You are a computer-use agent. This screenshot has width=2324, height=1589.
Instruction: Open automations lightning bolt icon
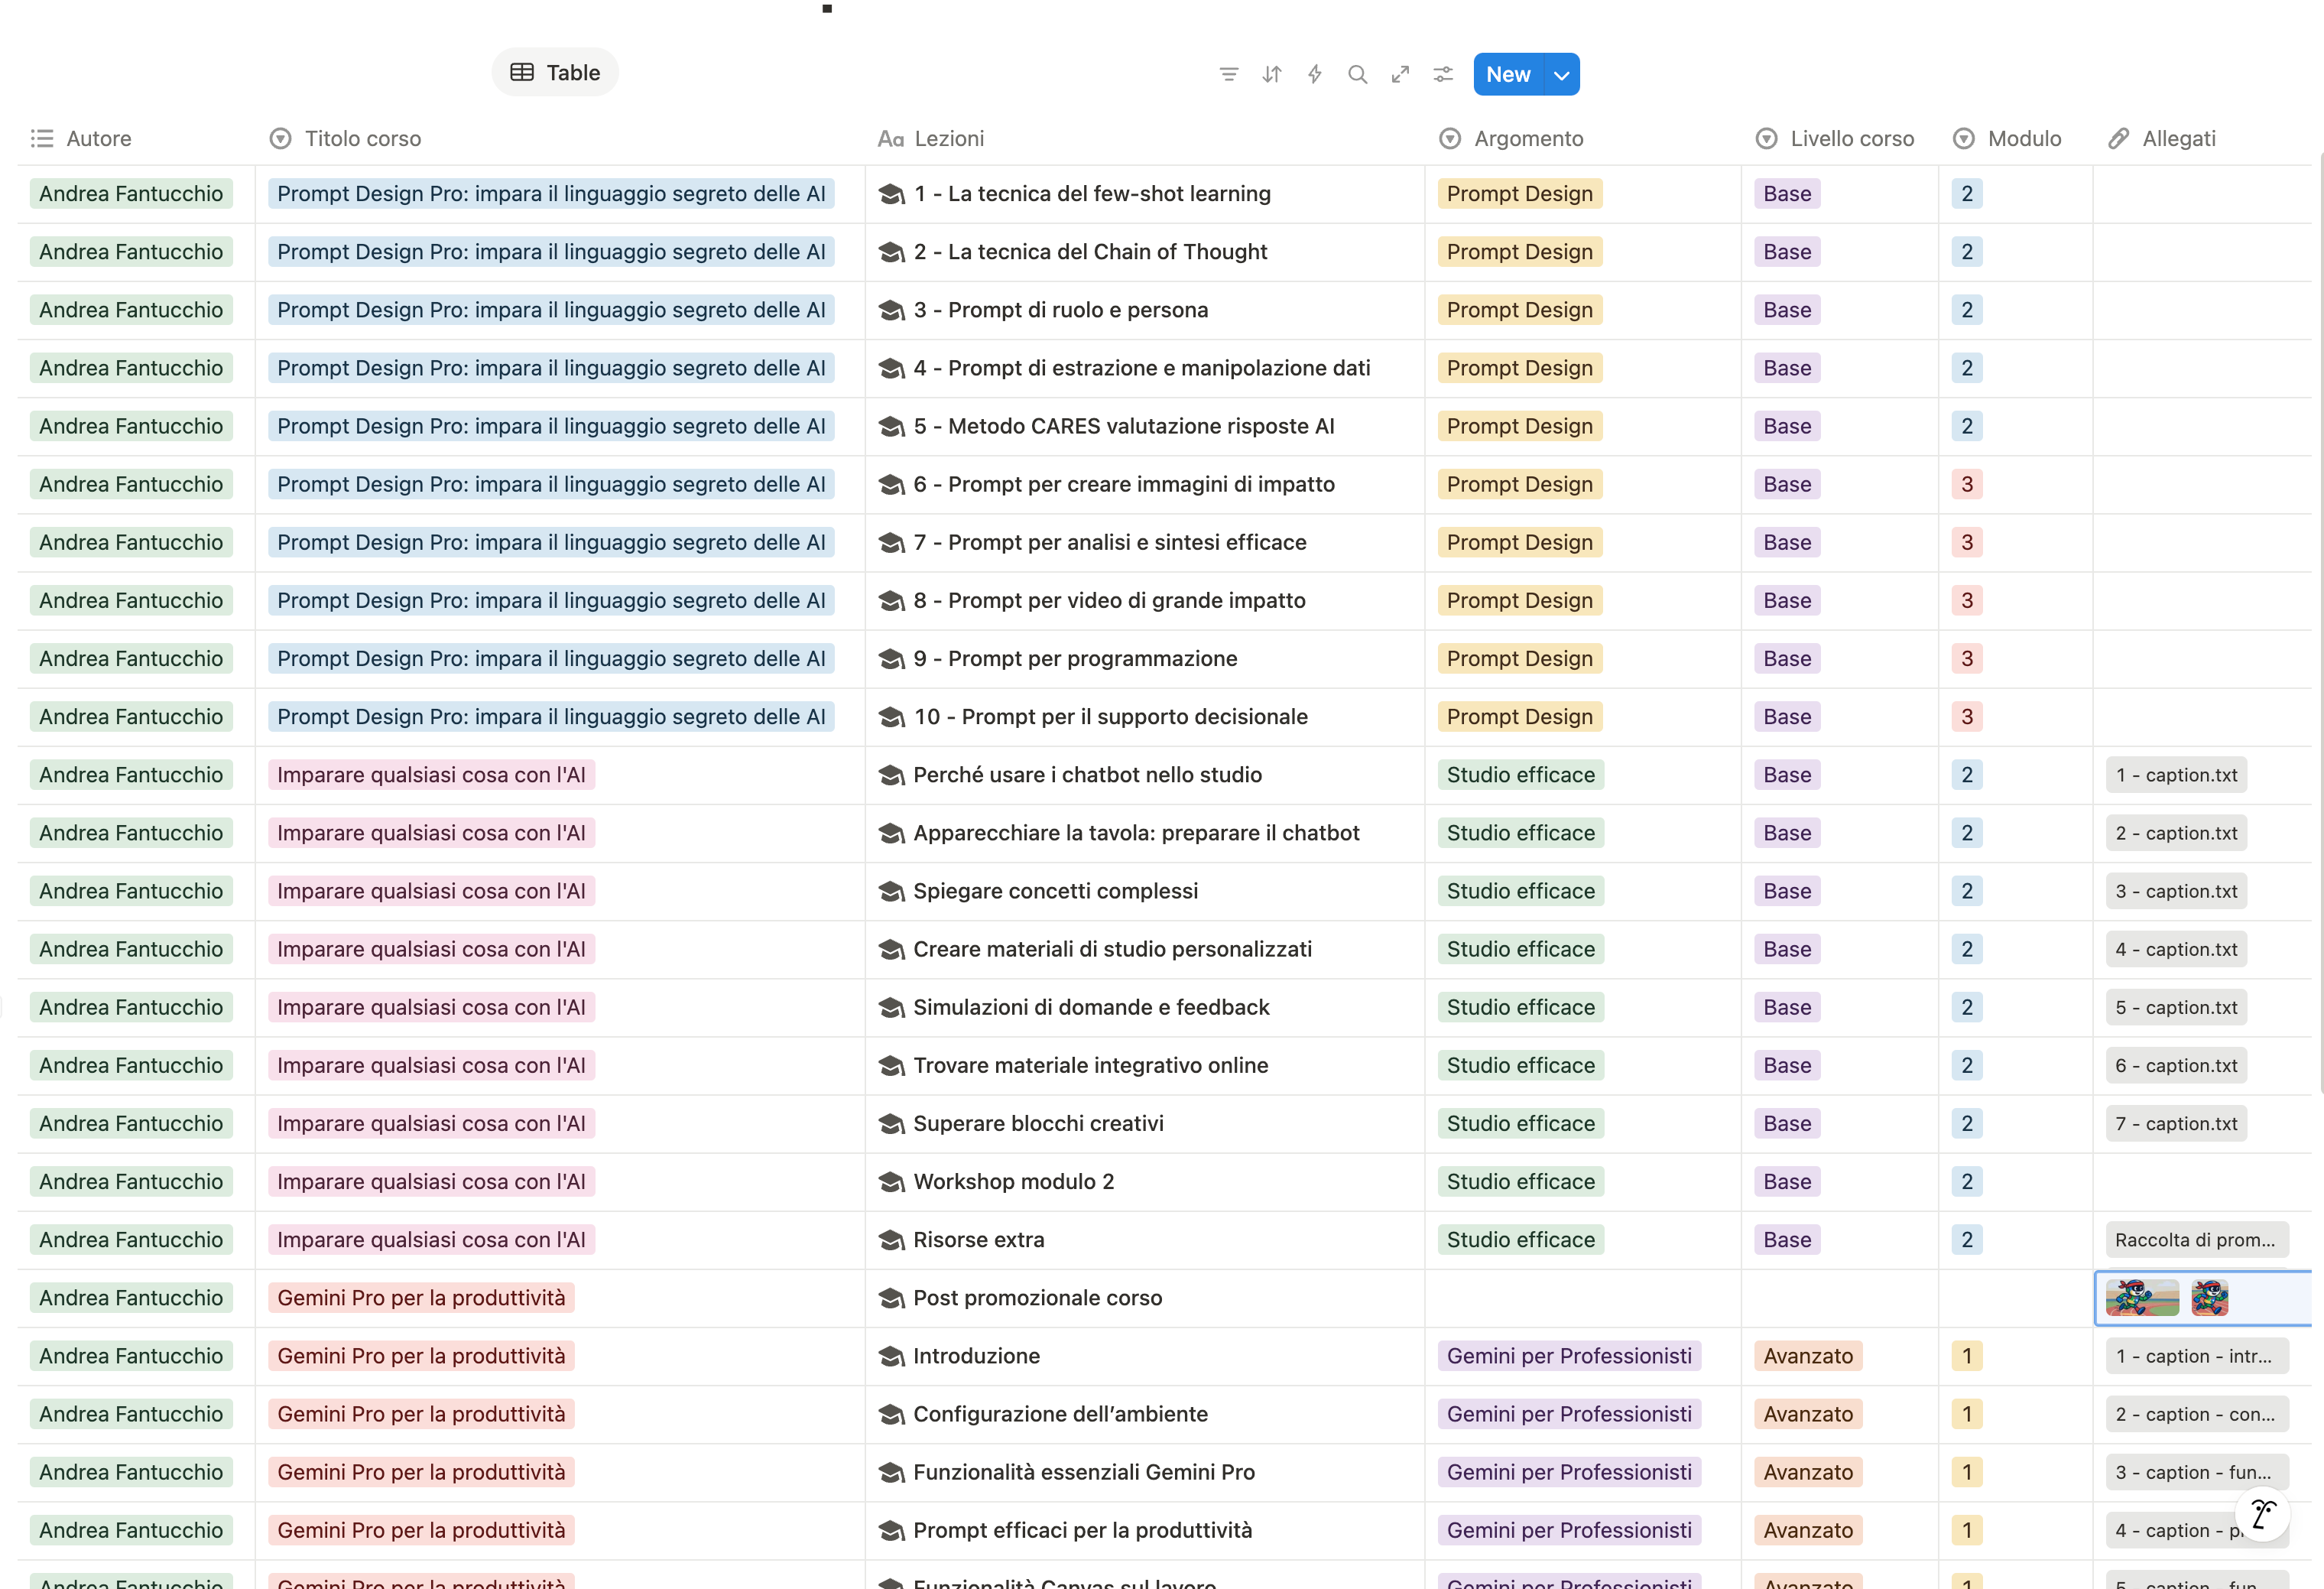(x=1314, y=74)
